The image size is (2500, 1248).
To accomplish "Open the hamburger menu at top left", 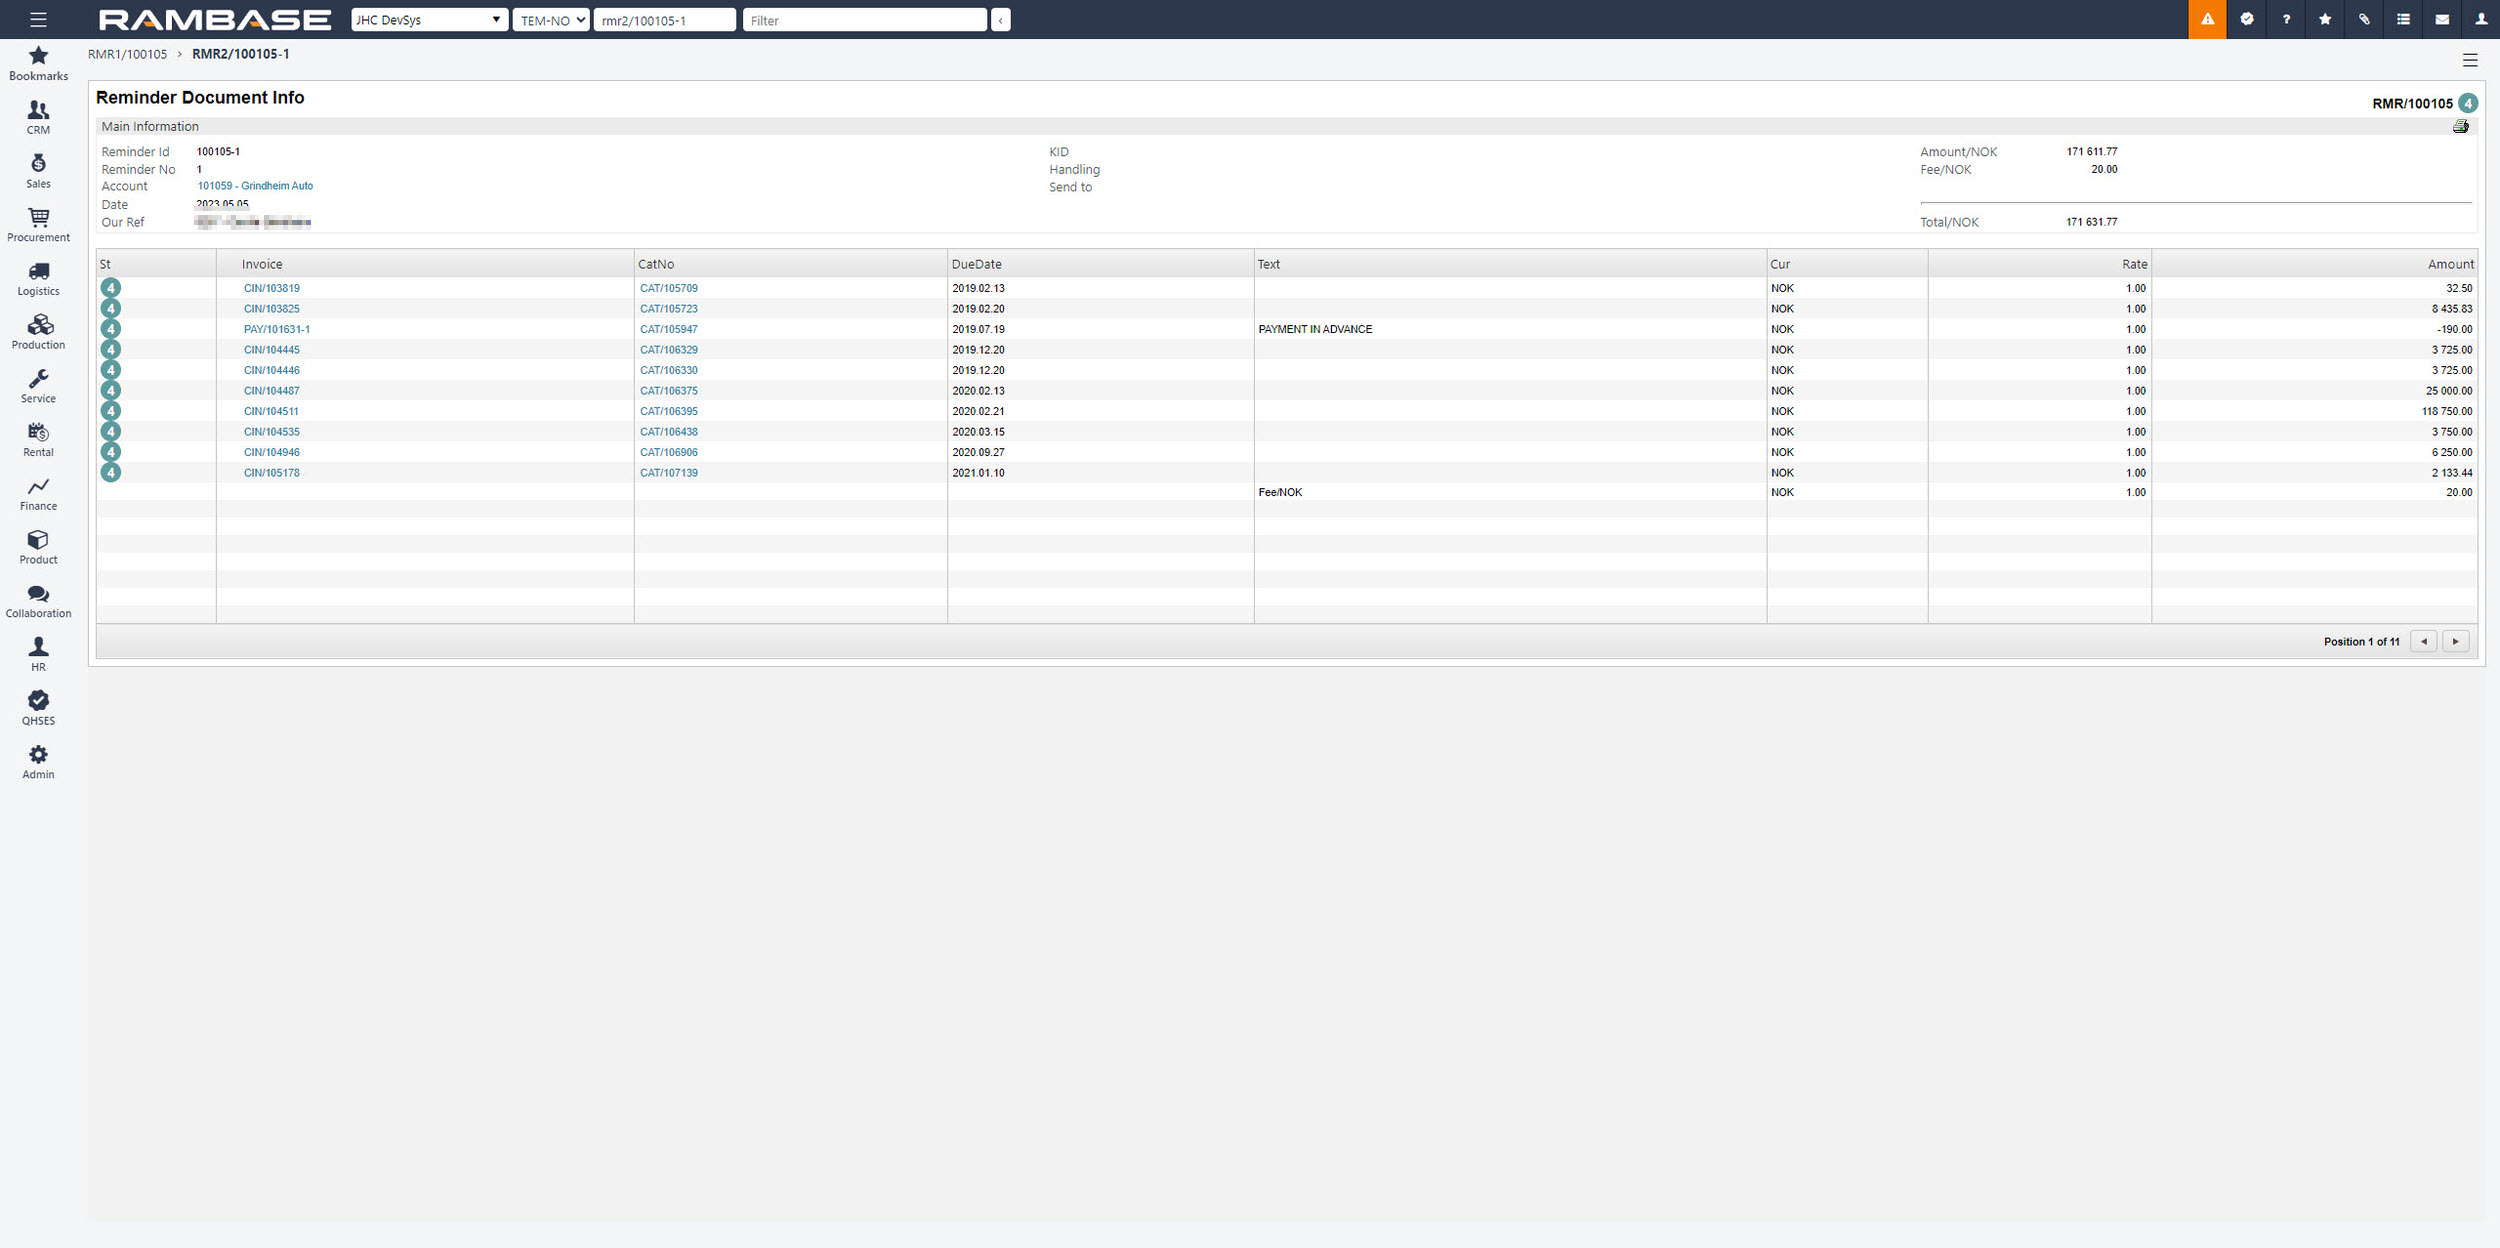I will click(x=38, y=20).
